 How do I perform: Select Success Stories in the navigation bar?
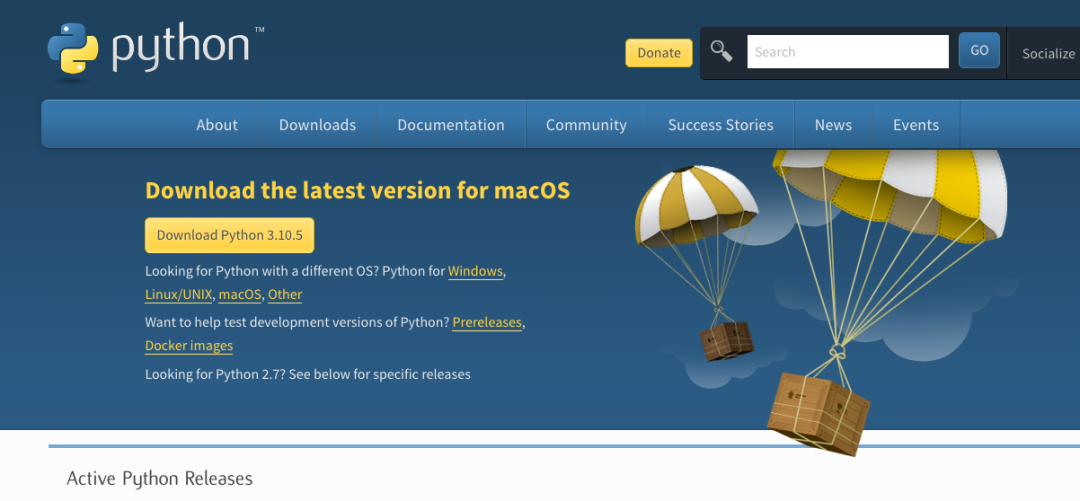click(x=720, y=125)
